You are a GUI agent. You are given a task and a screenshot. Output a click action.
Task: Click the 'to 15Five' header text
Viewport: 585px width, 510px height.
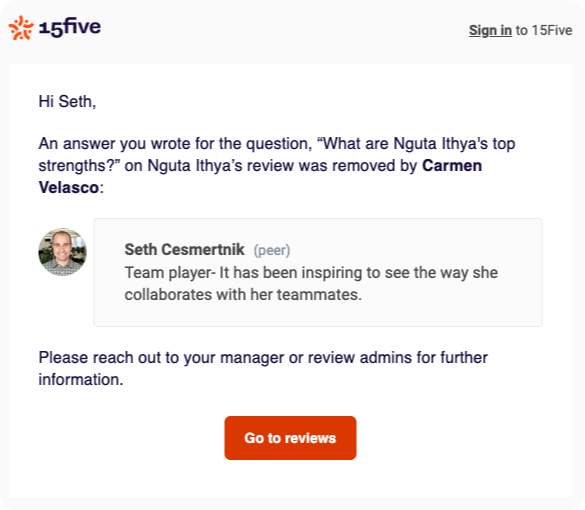pos(544,30)
